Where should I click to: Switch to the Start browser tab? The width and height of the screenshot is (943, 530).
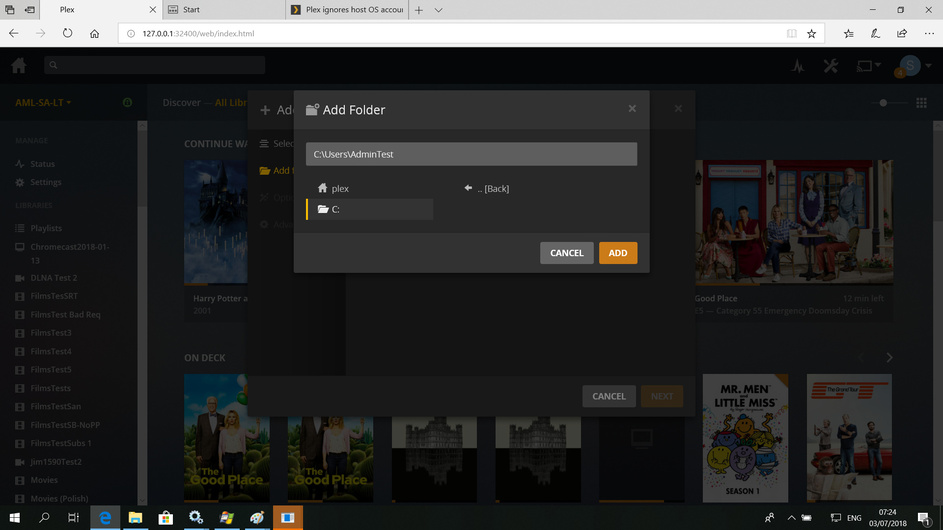(x=224, y=10)
